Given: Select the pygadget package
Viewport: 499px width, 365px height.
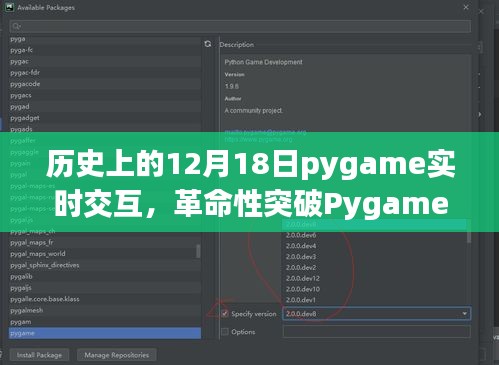Looking at the screenshot, I should [105, 118].
